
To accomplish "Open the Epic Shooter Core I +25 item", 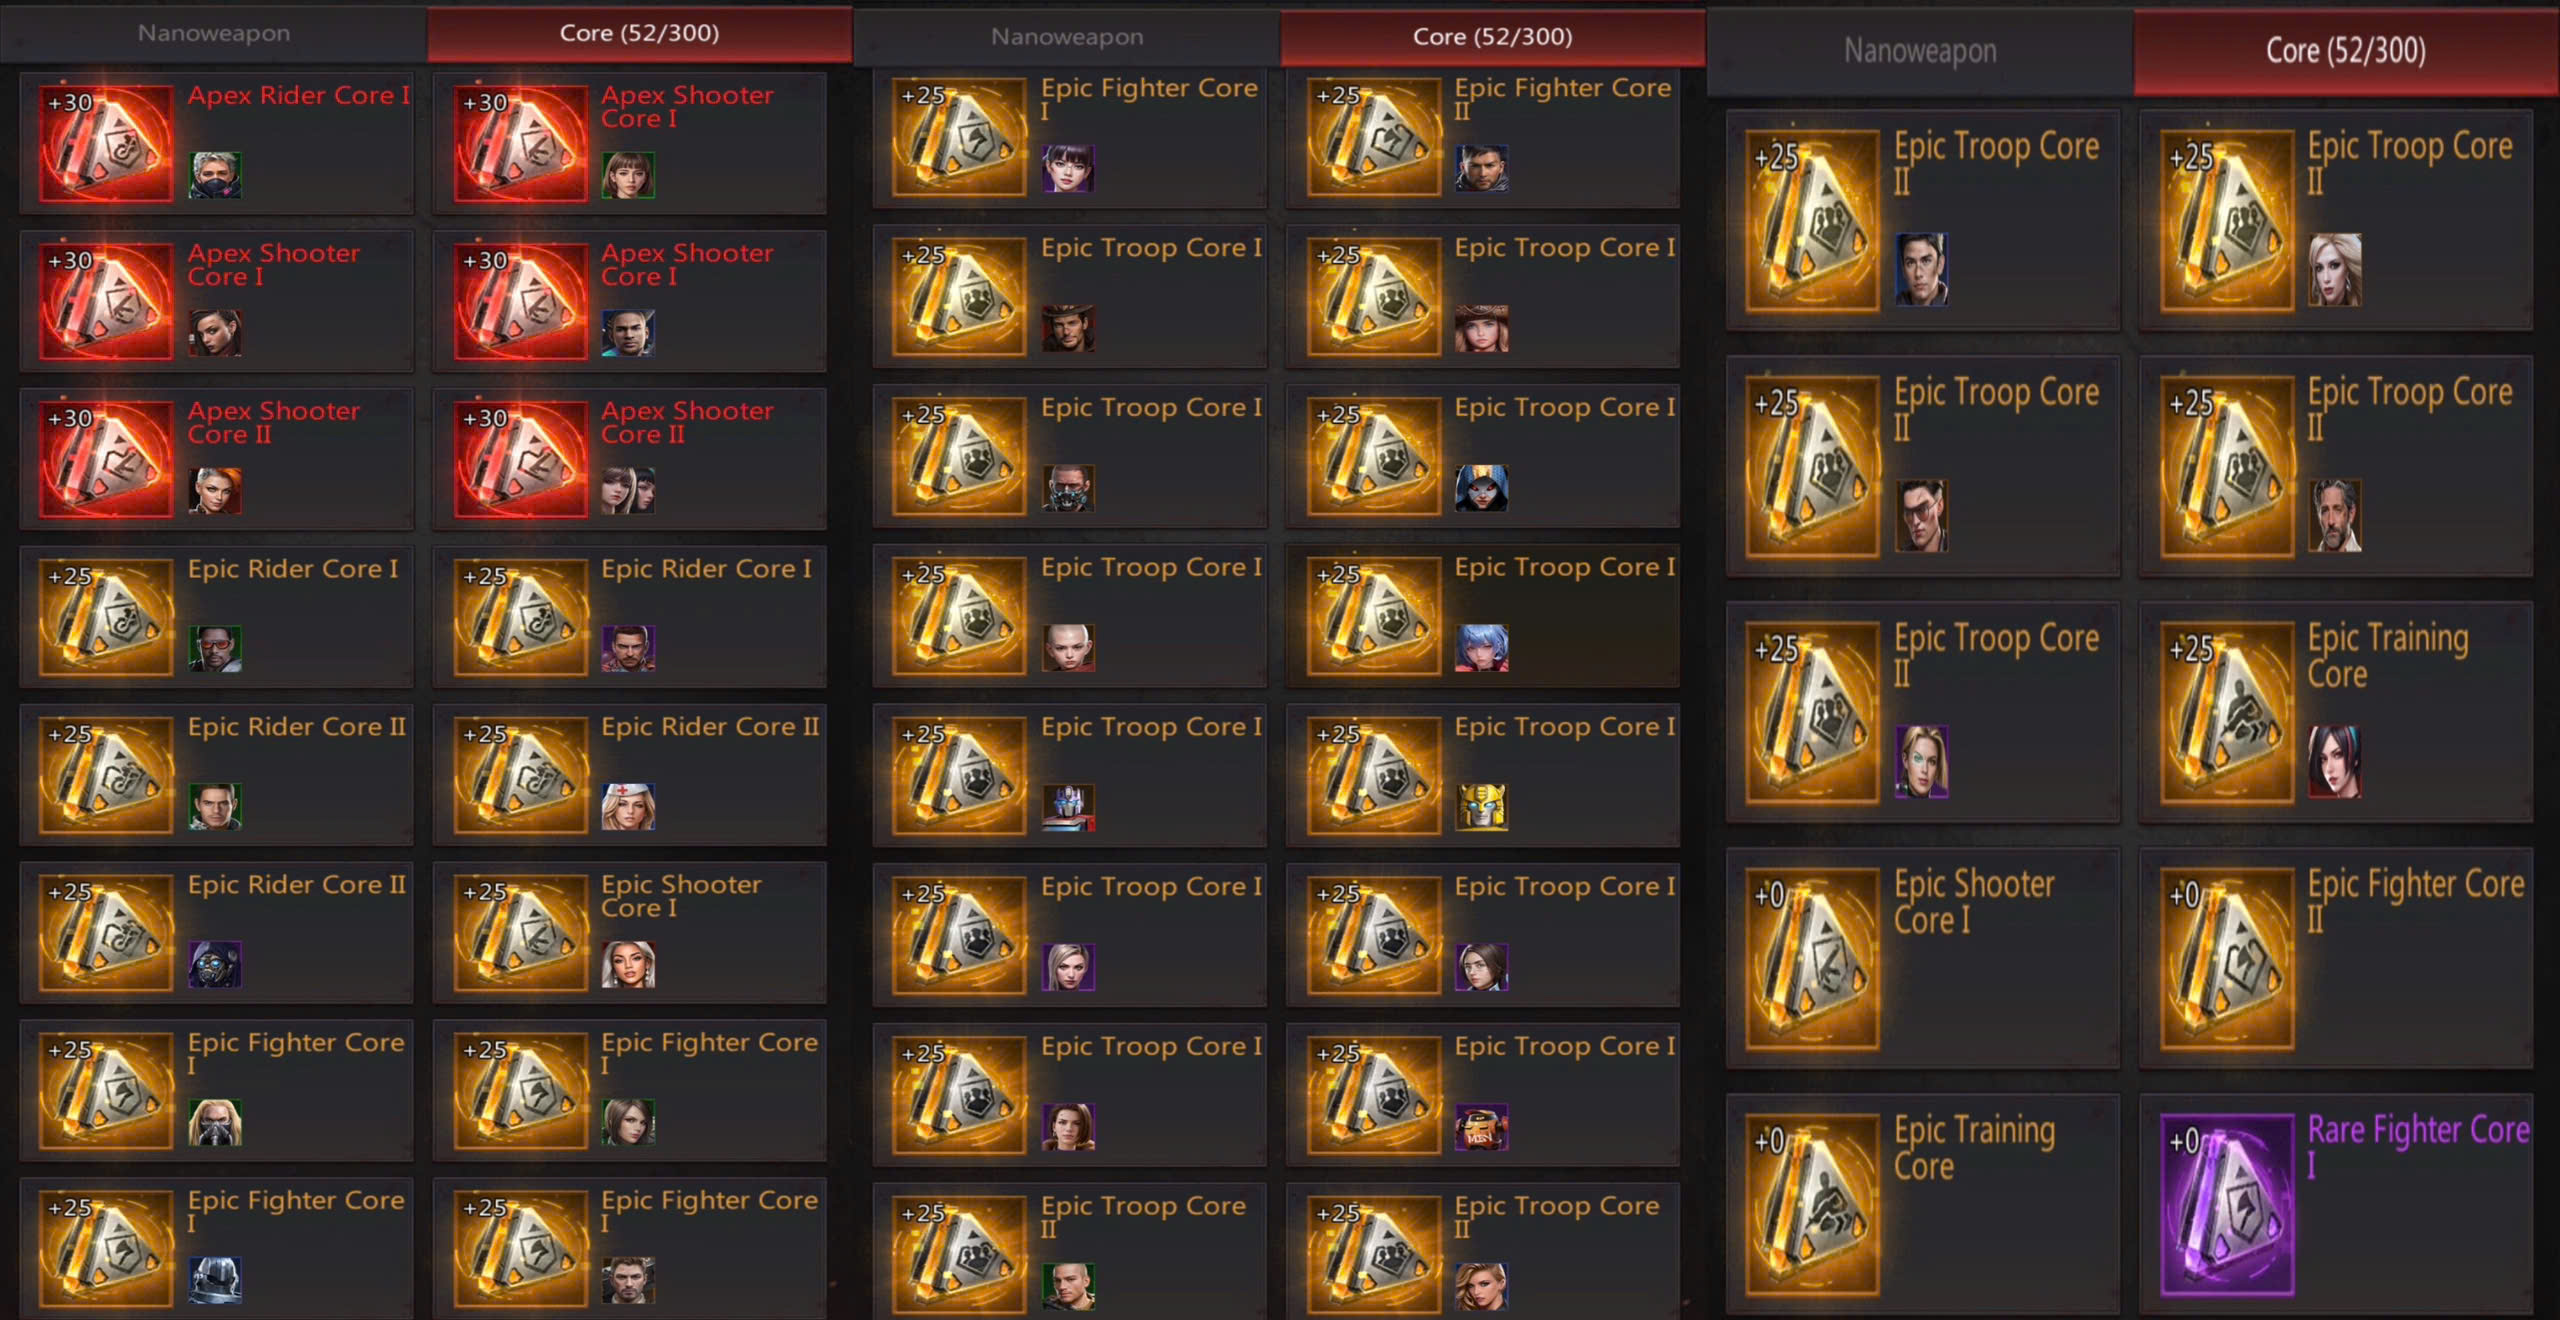I will [630, 932].
